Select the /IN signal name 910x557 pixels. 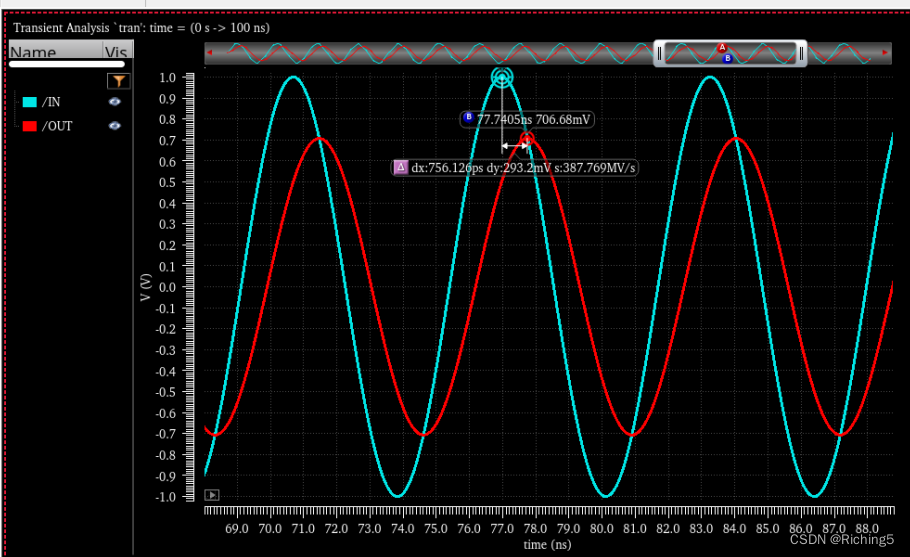click(51, 102)
